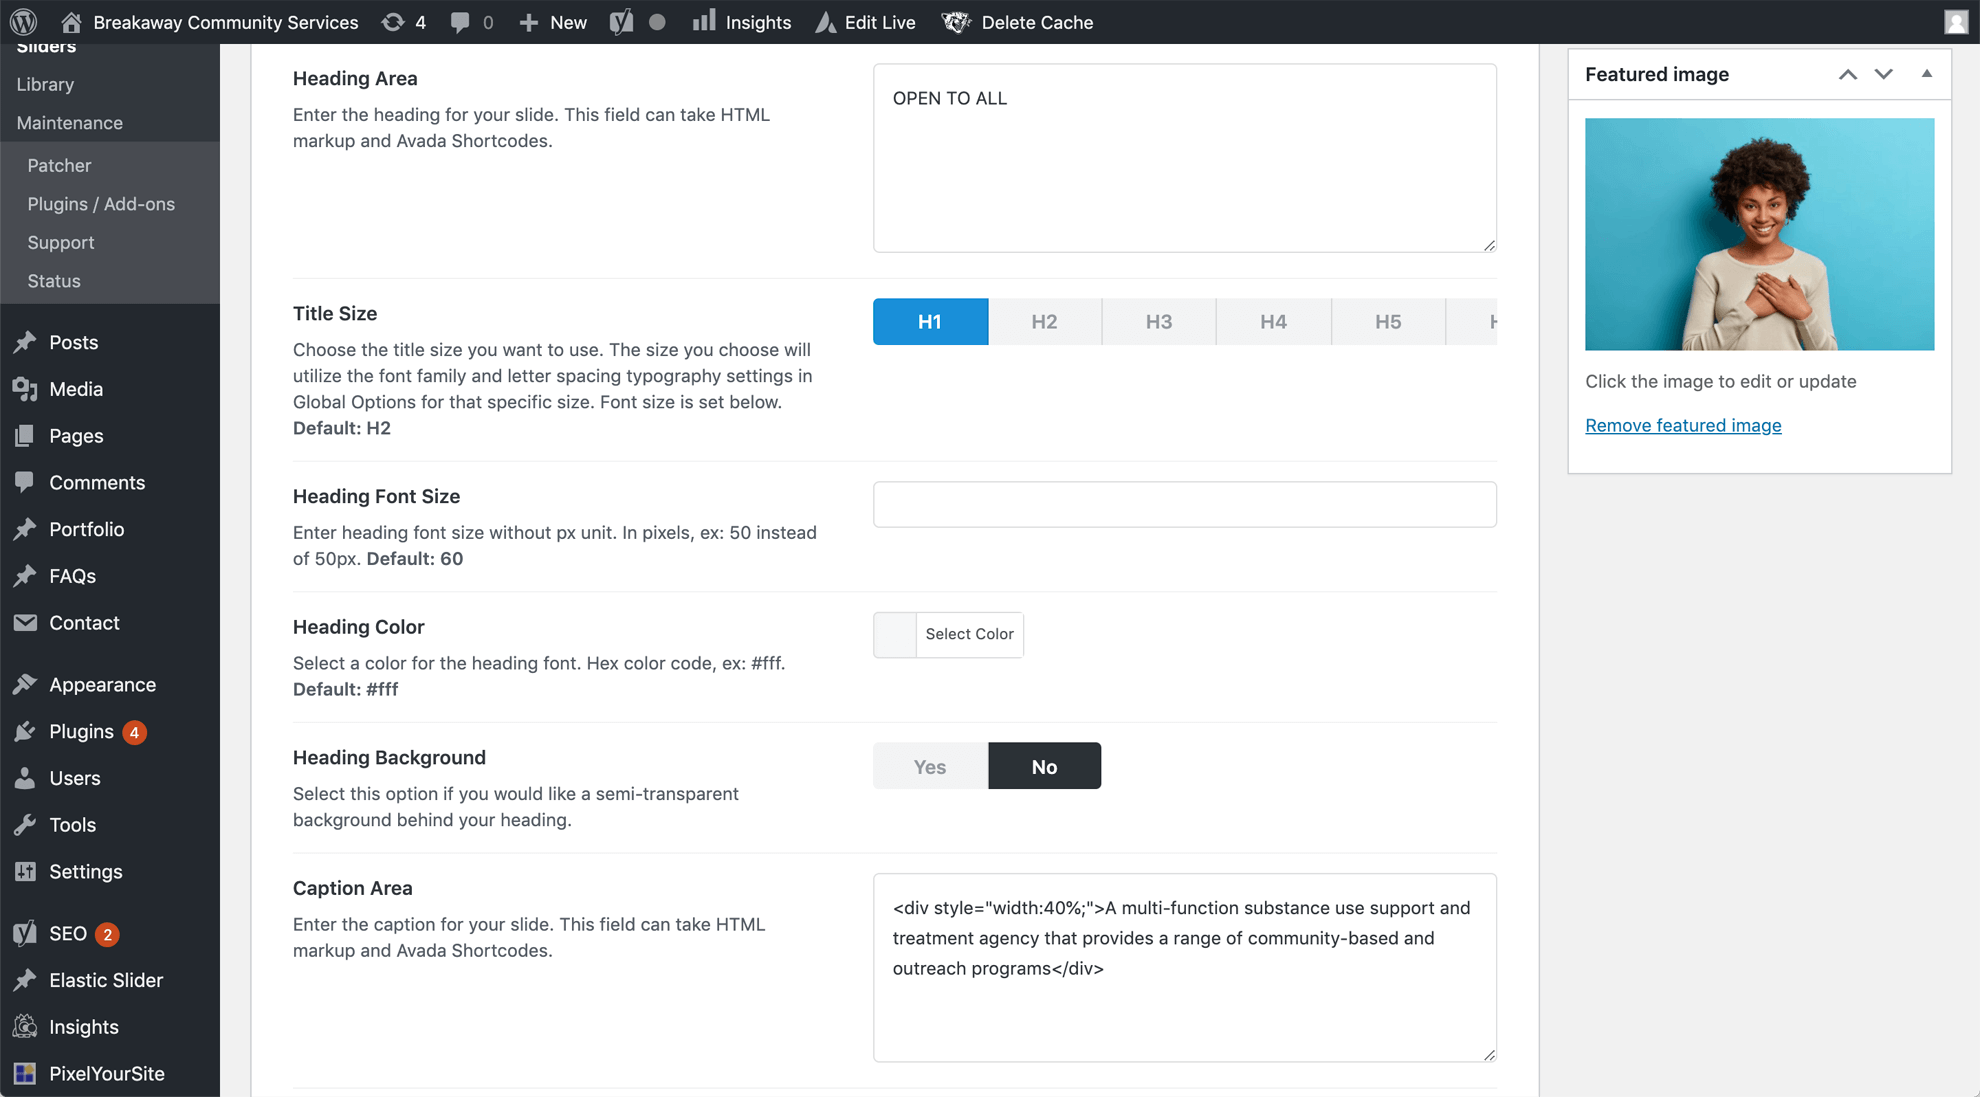Open Breakaway Community Services site link
Viewport: 1980px width, 1097px height.
point(225,22)
